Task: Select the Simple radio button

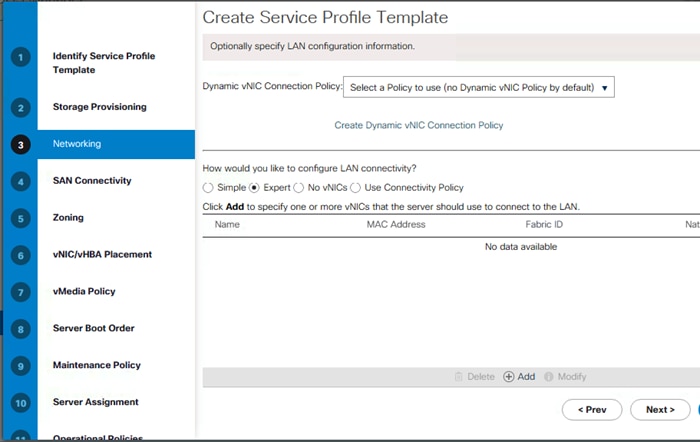Action: pos(208,188)
